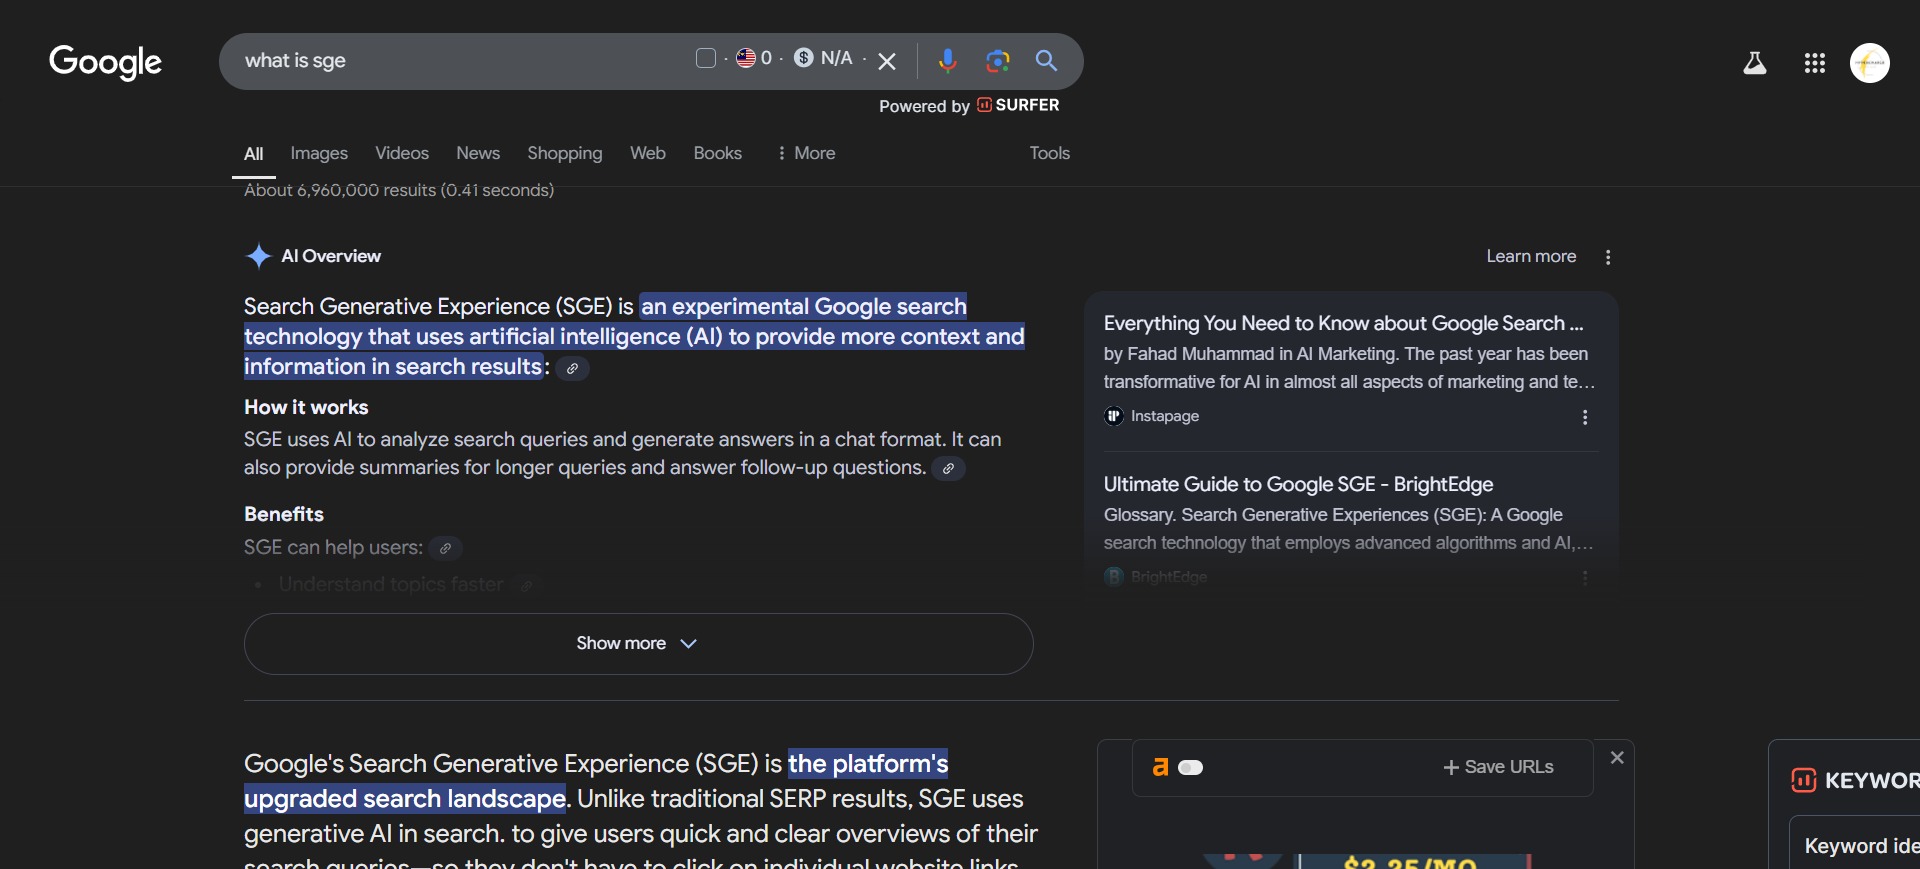
Task: Click the orange 'a' extension icon
Action: click(1160, 767)
